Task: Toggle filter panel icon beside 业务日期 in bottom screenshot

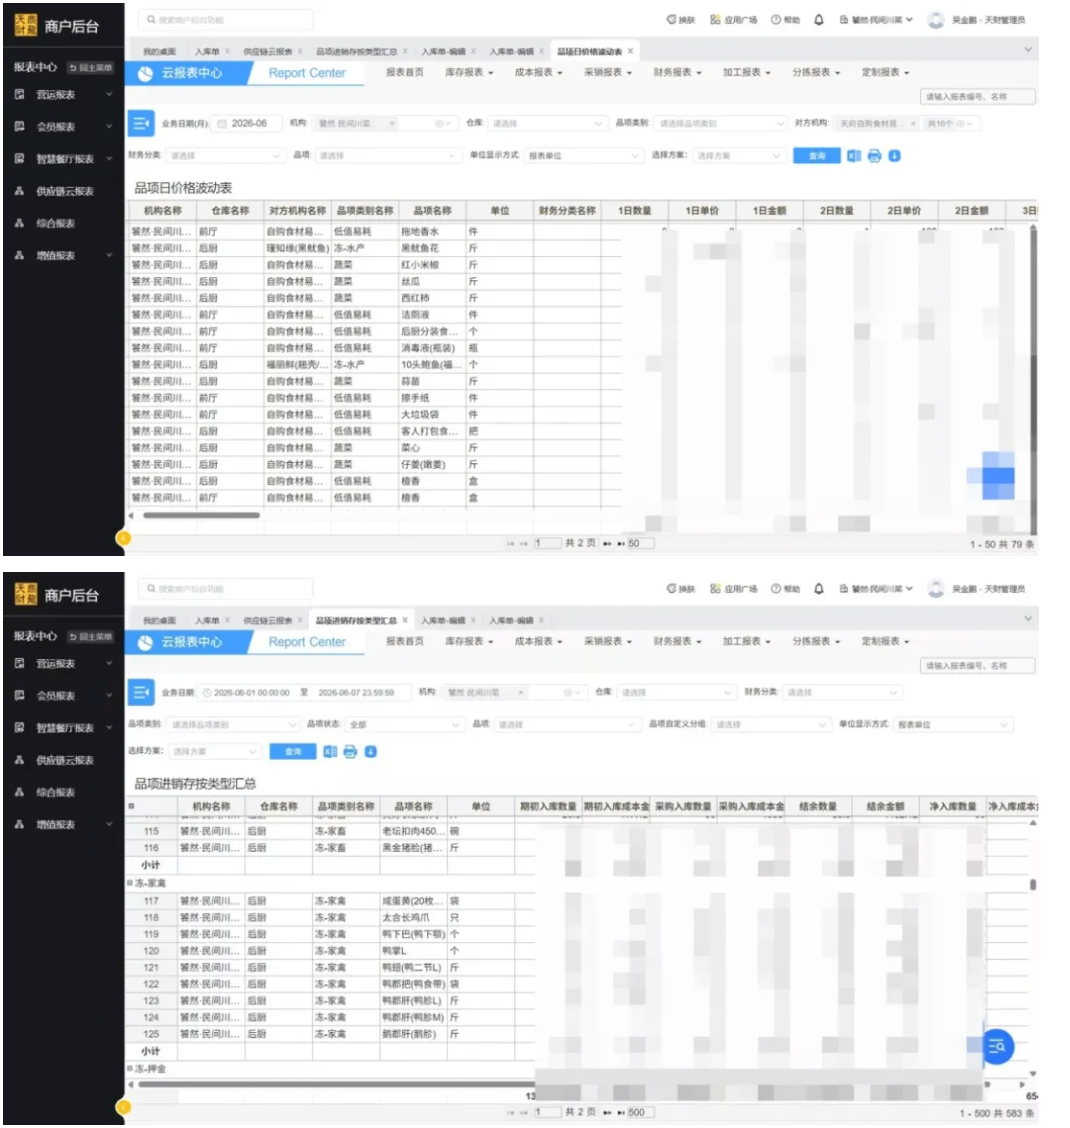Action: coord(140,692)
